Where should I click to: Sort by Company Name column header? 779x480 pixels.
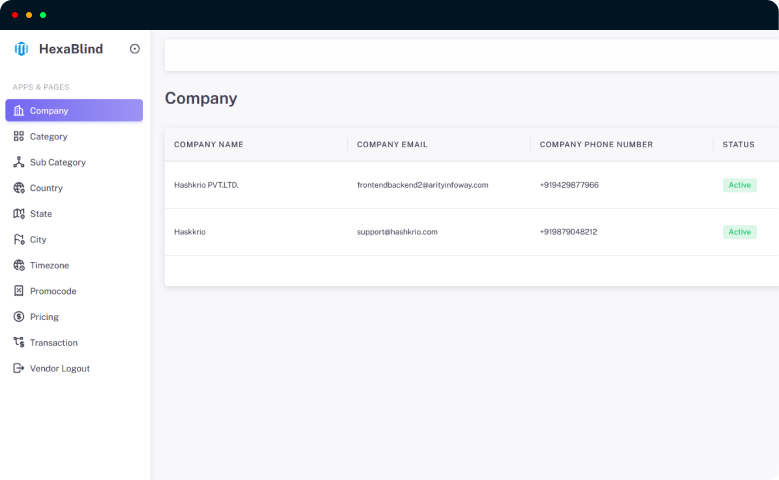209,145
